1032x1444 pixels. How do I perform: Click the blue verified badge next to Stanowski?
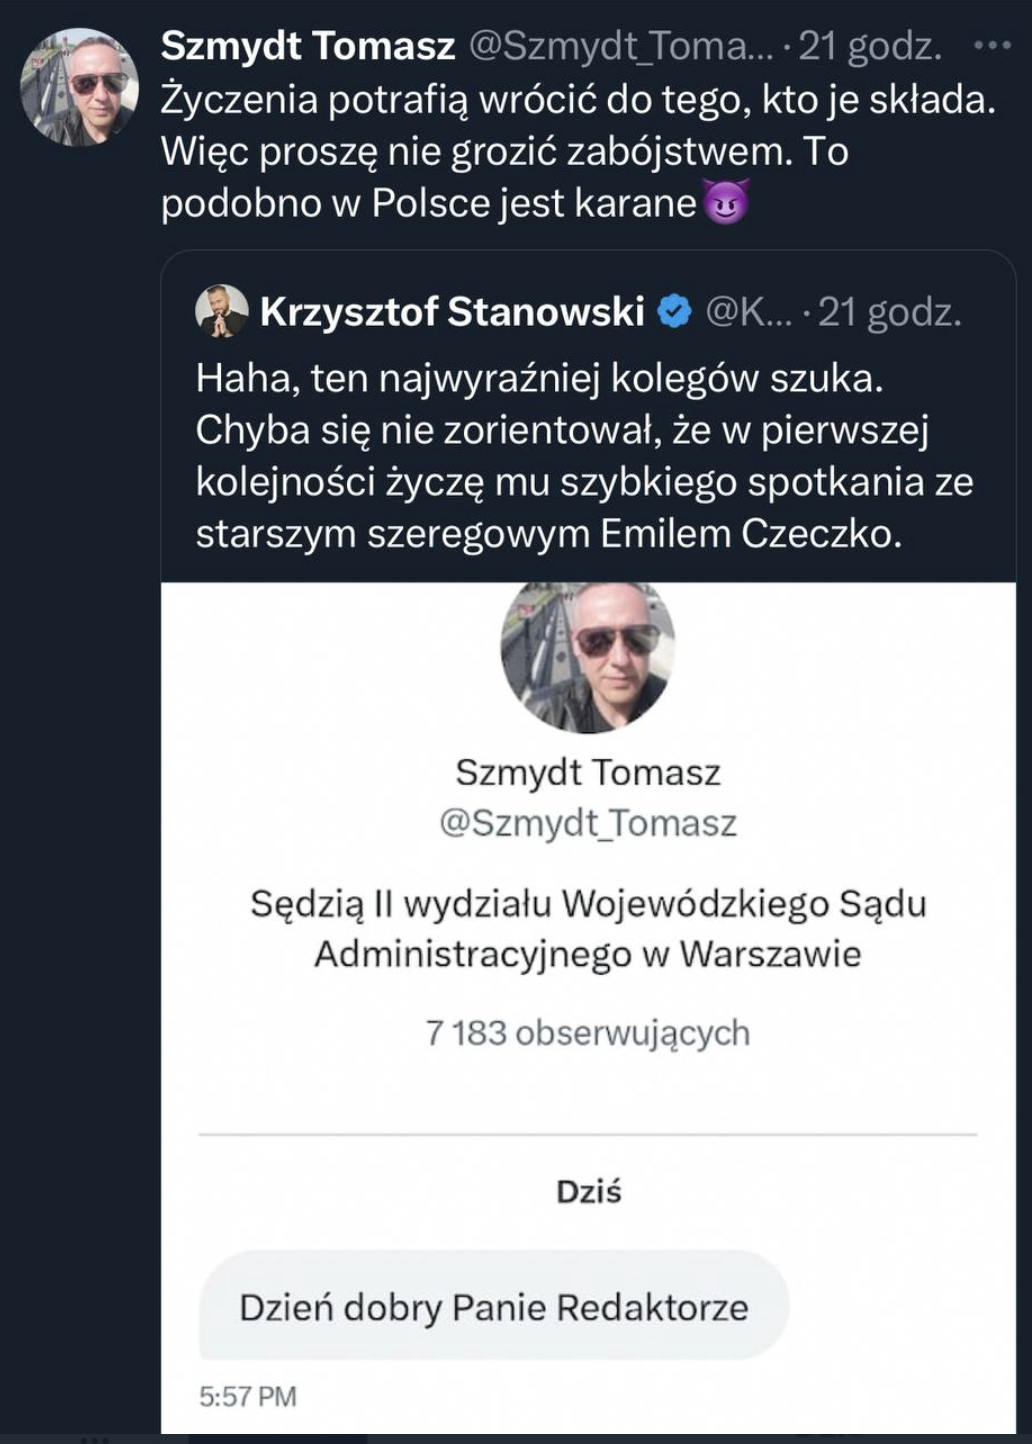tap(675, 312)
